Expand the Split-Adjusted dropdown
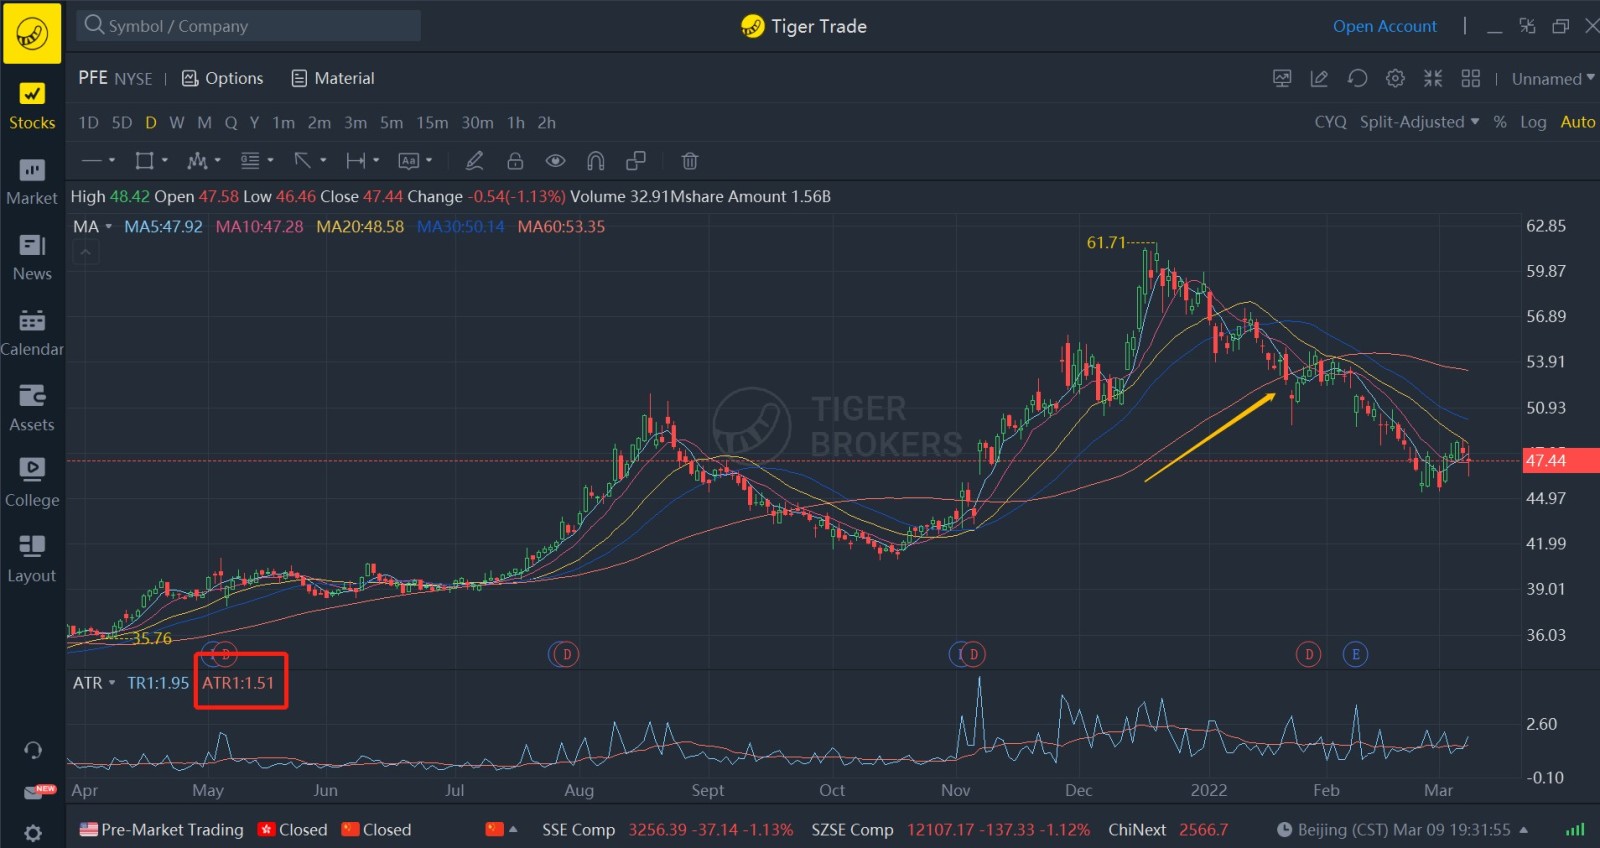 tap(1418, 122)
